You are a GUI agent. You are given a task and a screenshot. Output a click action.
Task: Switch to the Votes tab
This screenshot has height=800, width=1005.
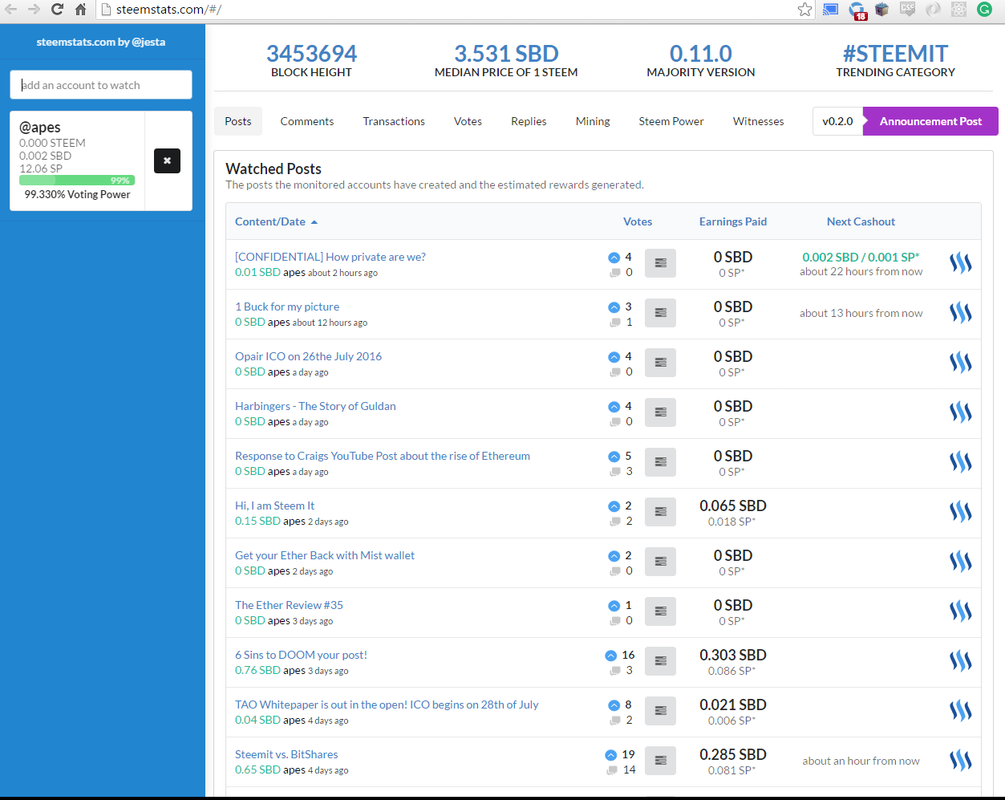point(468,121)
